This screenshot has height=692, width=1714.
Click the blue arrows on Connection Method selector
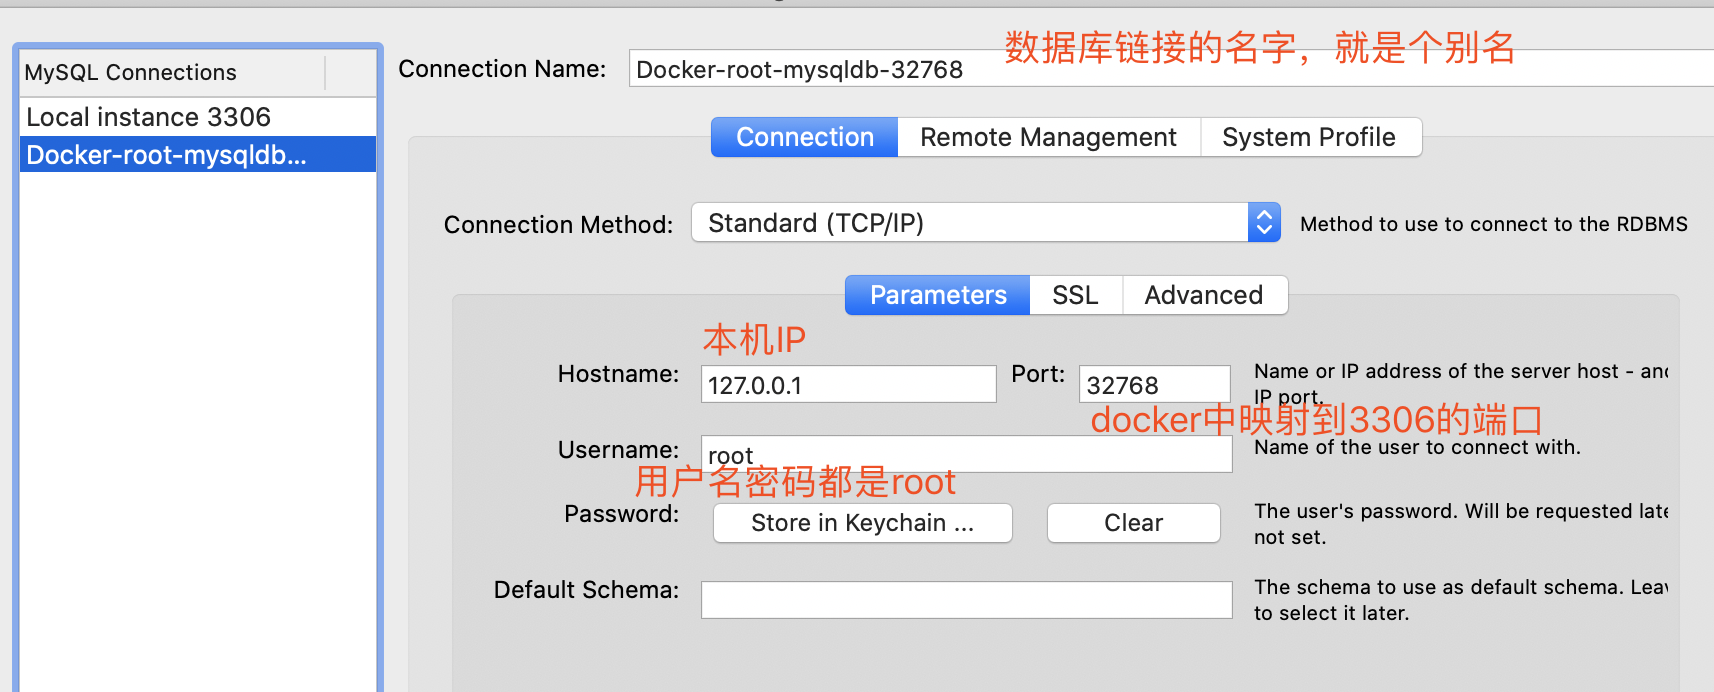[x=1264, y=222]
